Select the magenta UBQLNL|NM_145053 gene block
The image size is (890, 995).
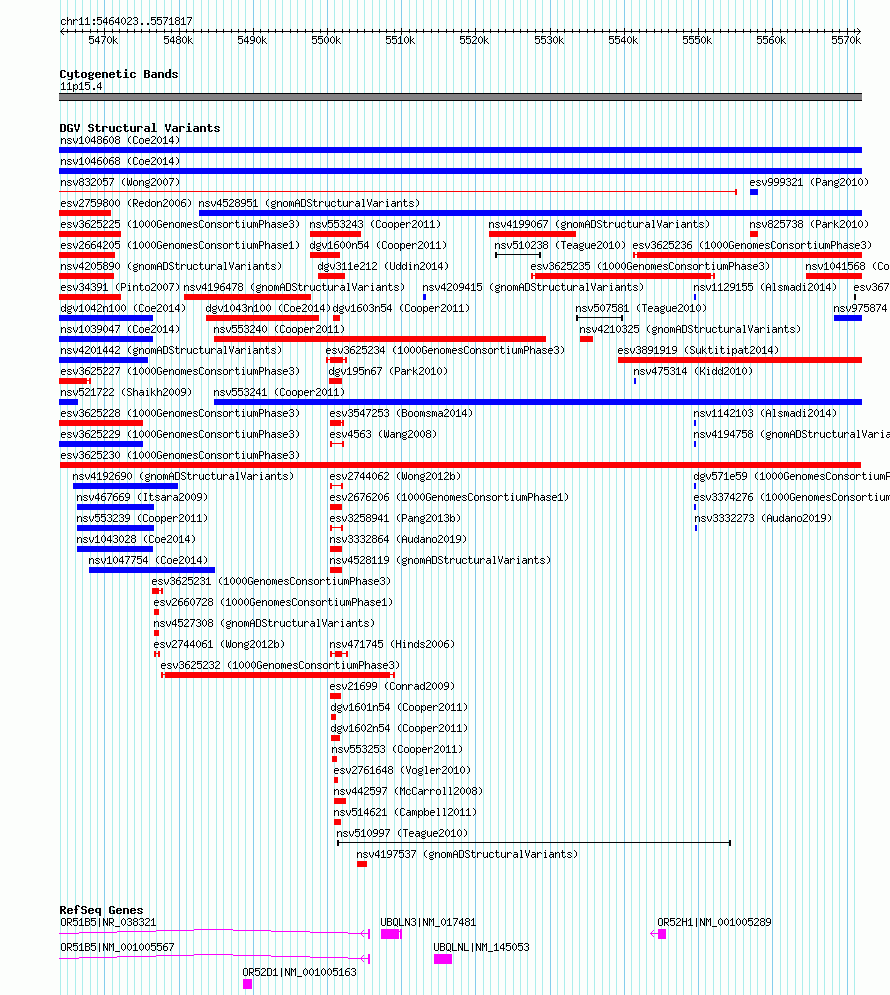(443, 959)
